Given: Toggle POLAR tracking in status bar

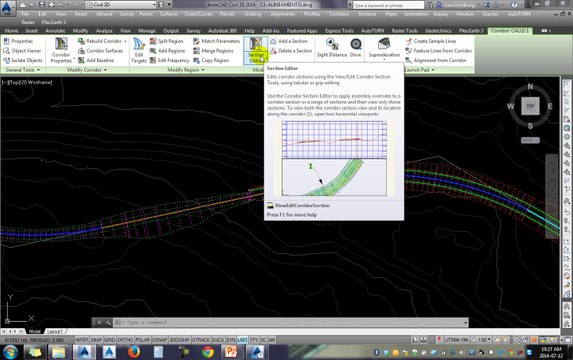Looking at the screenshot, I should 143,340.
